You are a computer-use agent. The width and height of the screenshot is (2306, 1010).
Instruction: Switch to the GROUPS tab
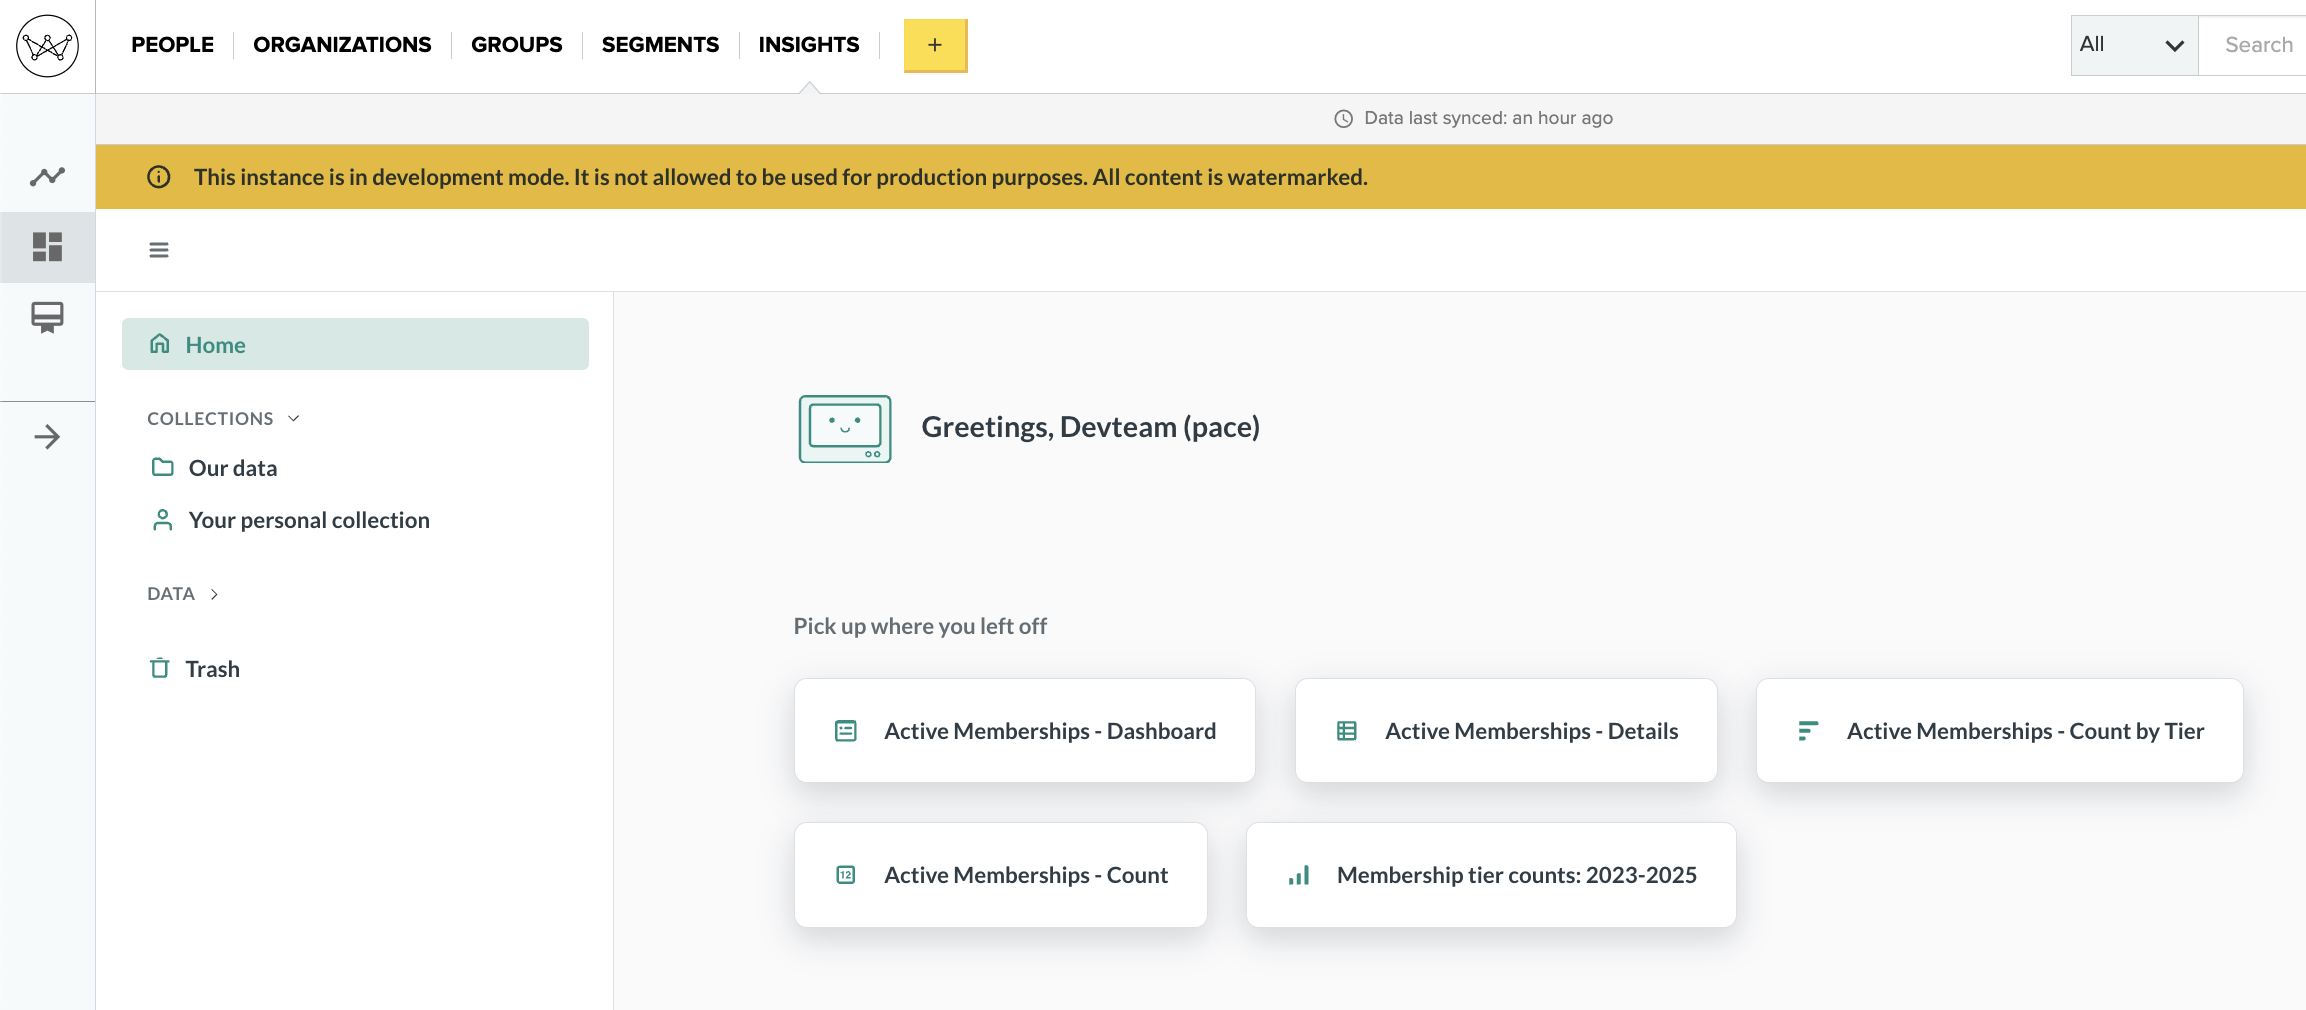[517, 45]
